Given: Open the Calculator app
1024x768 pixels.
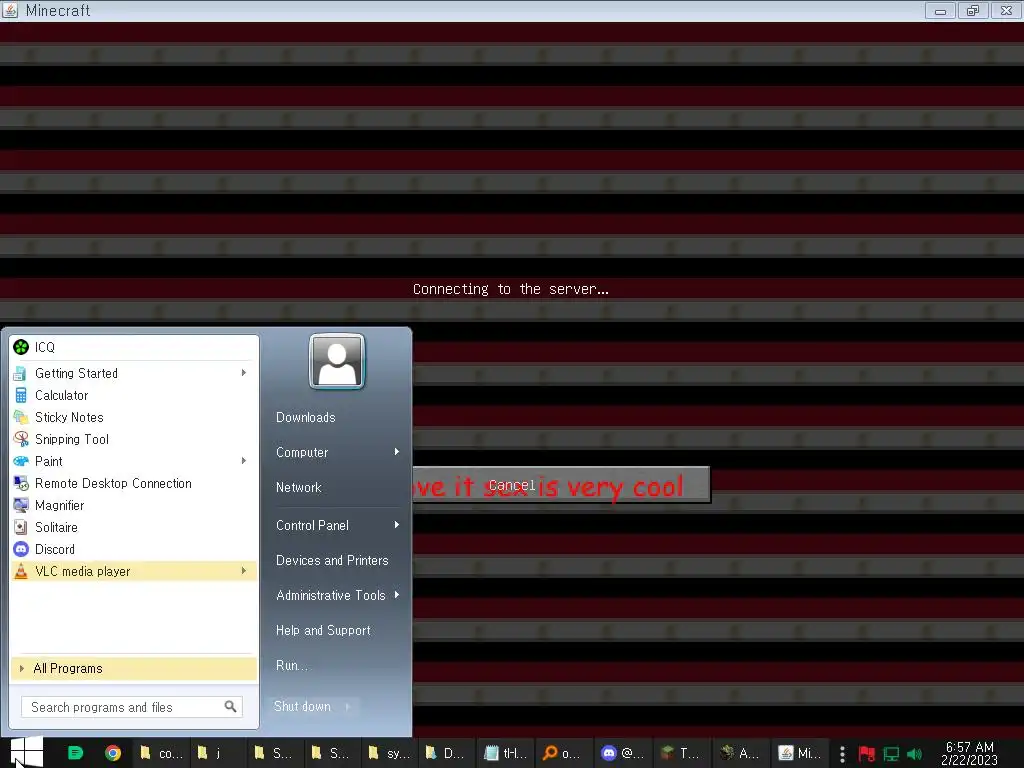Looking at the screenshot, I should click(134, 395).
